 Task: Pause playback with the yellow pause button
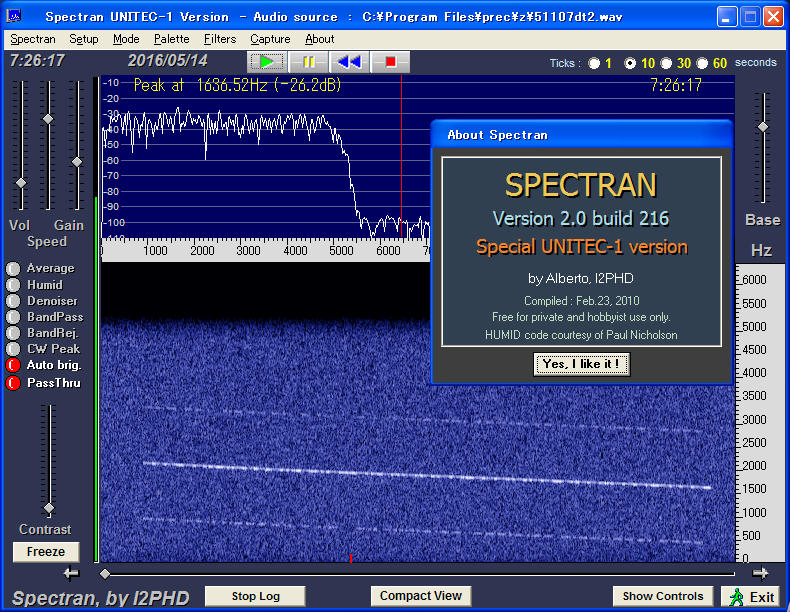click(308, 62)
